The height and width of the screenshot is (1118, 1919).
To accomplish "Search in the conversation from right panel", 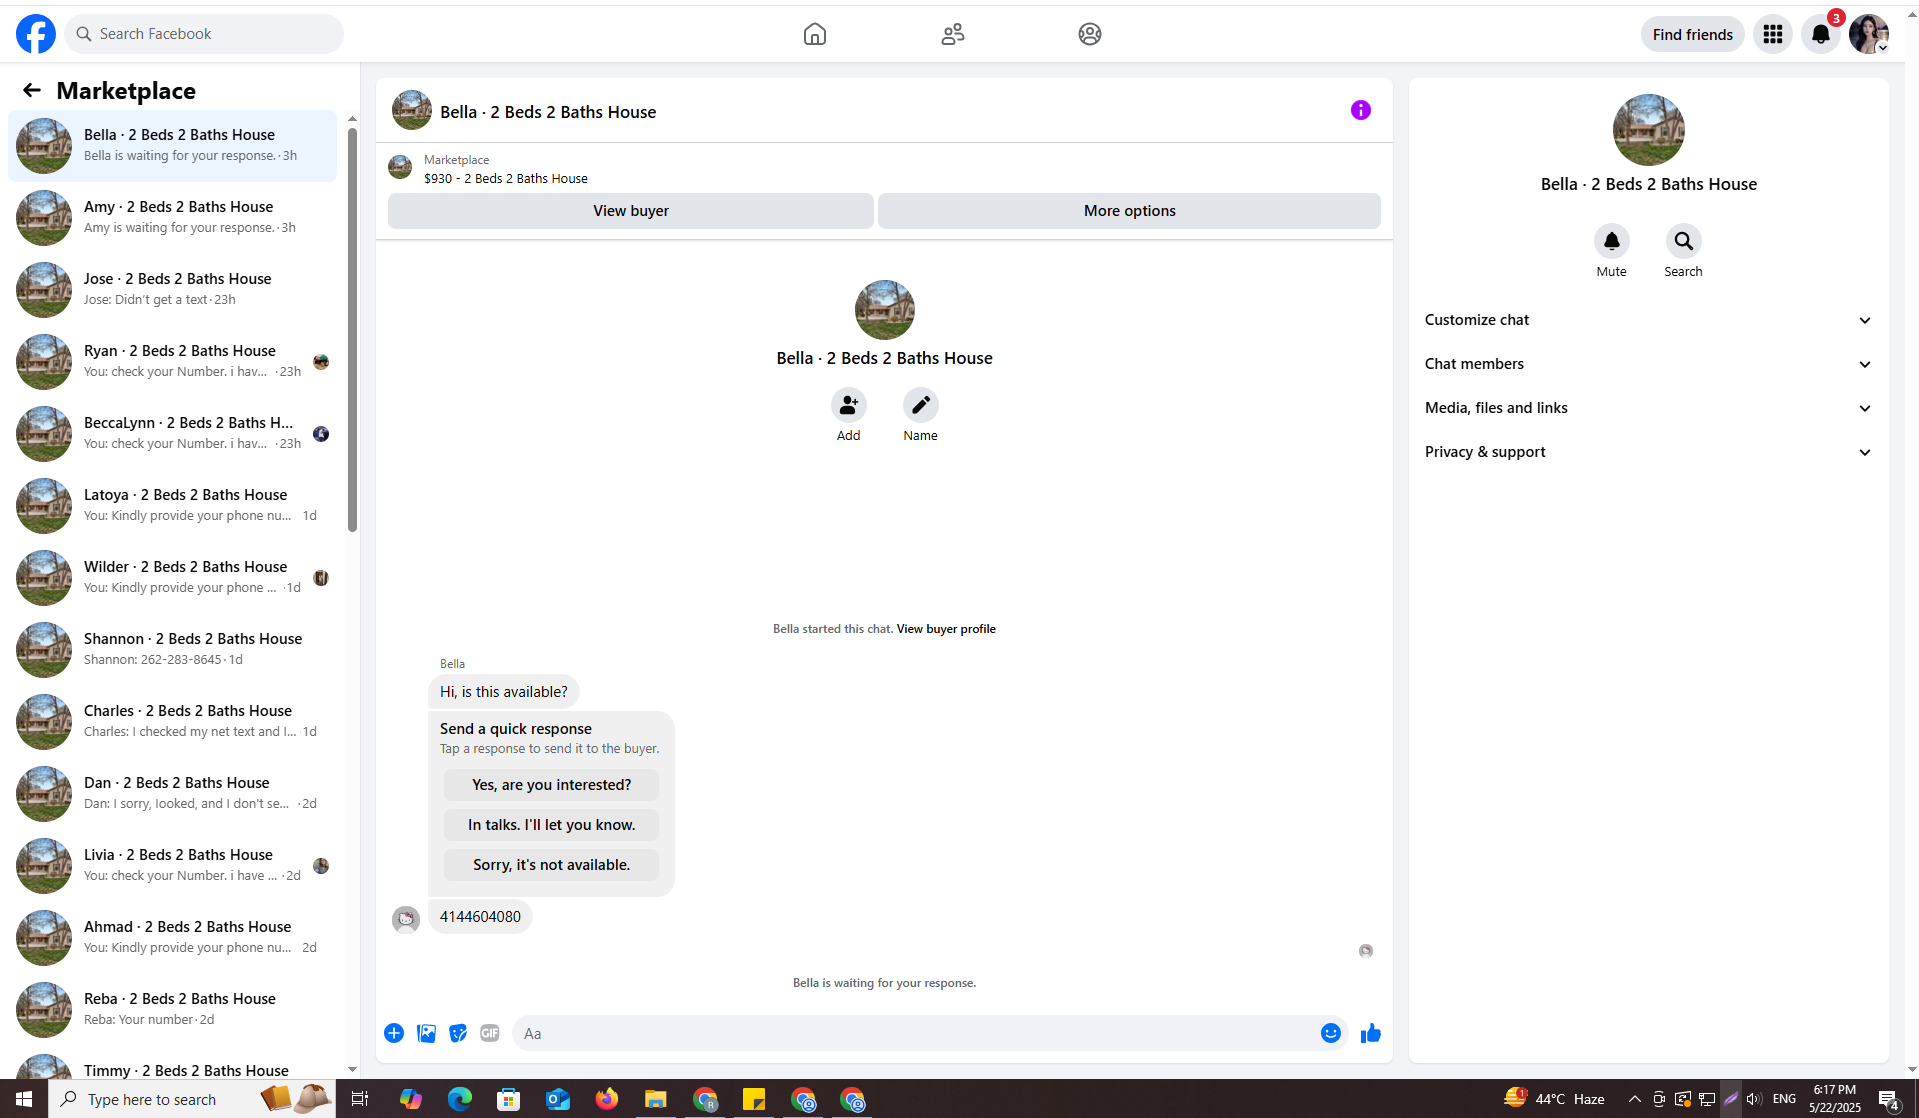I will pos(1684,241).
